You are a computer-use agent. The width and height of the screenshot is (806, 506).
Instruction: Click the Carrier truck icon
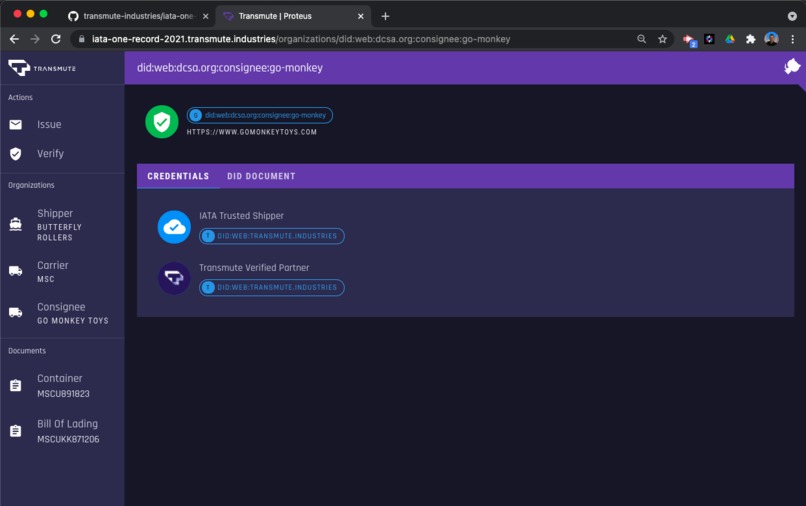point(15,271)
